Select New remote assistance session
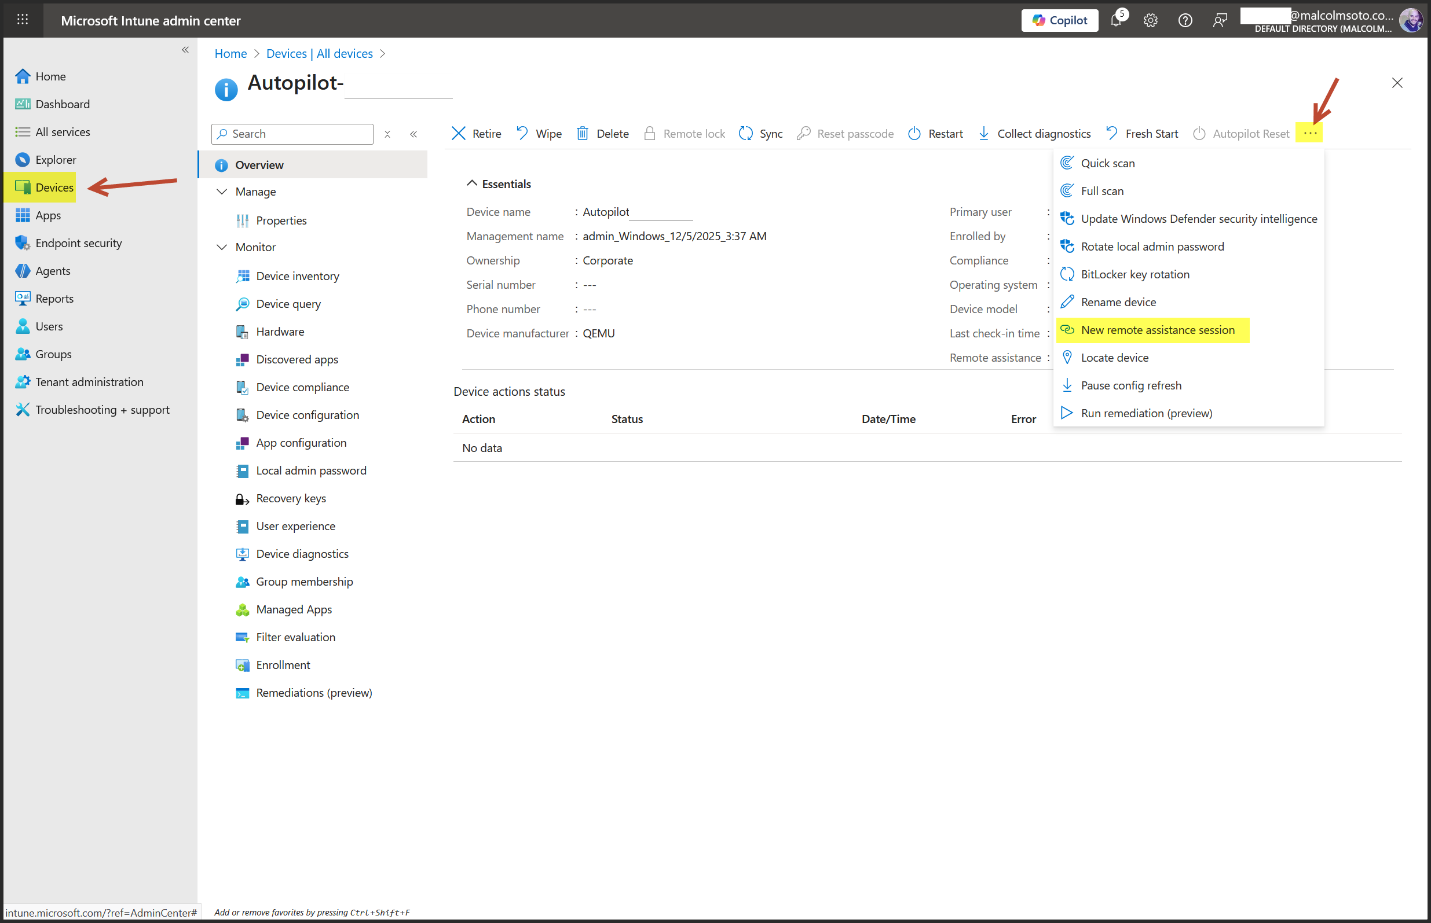Screen dimensions: 1431x923 pos(1157,330)
